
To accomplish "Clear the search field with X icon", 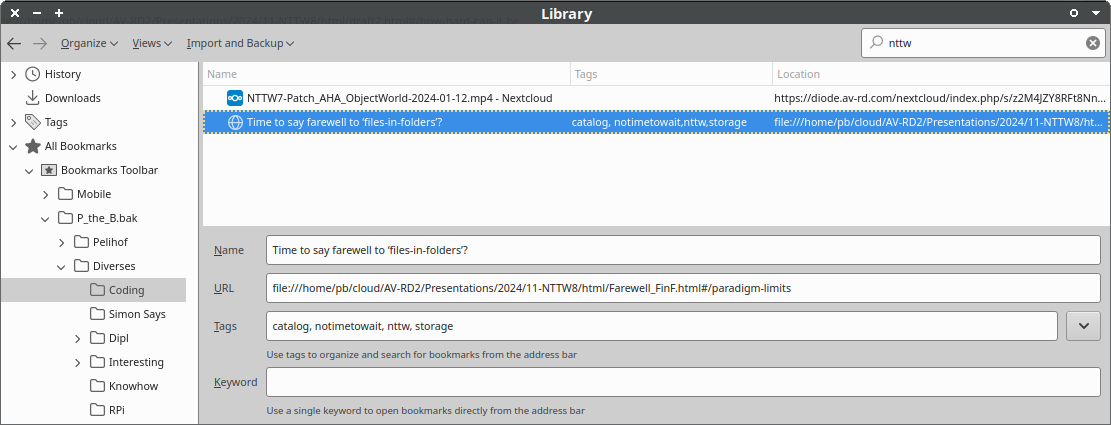I will (x=1093, y=43).
